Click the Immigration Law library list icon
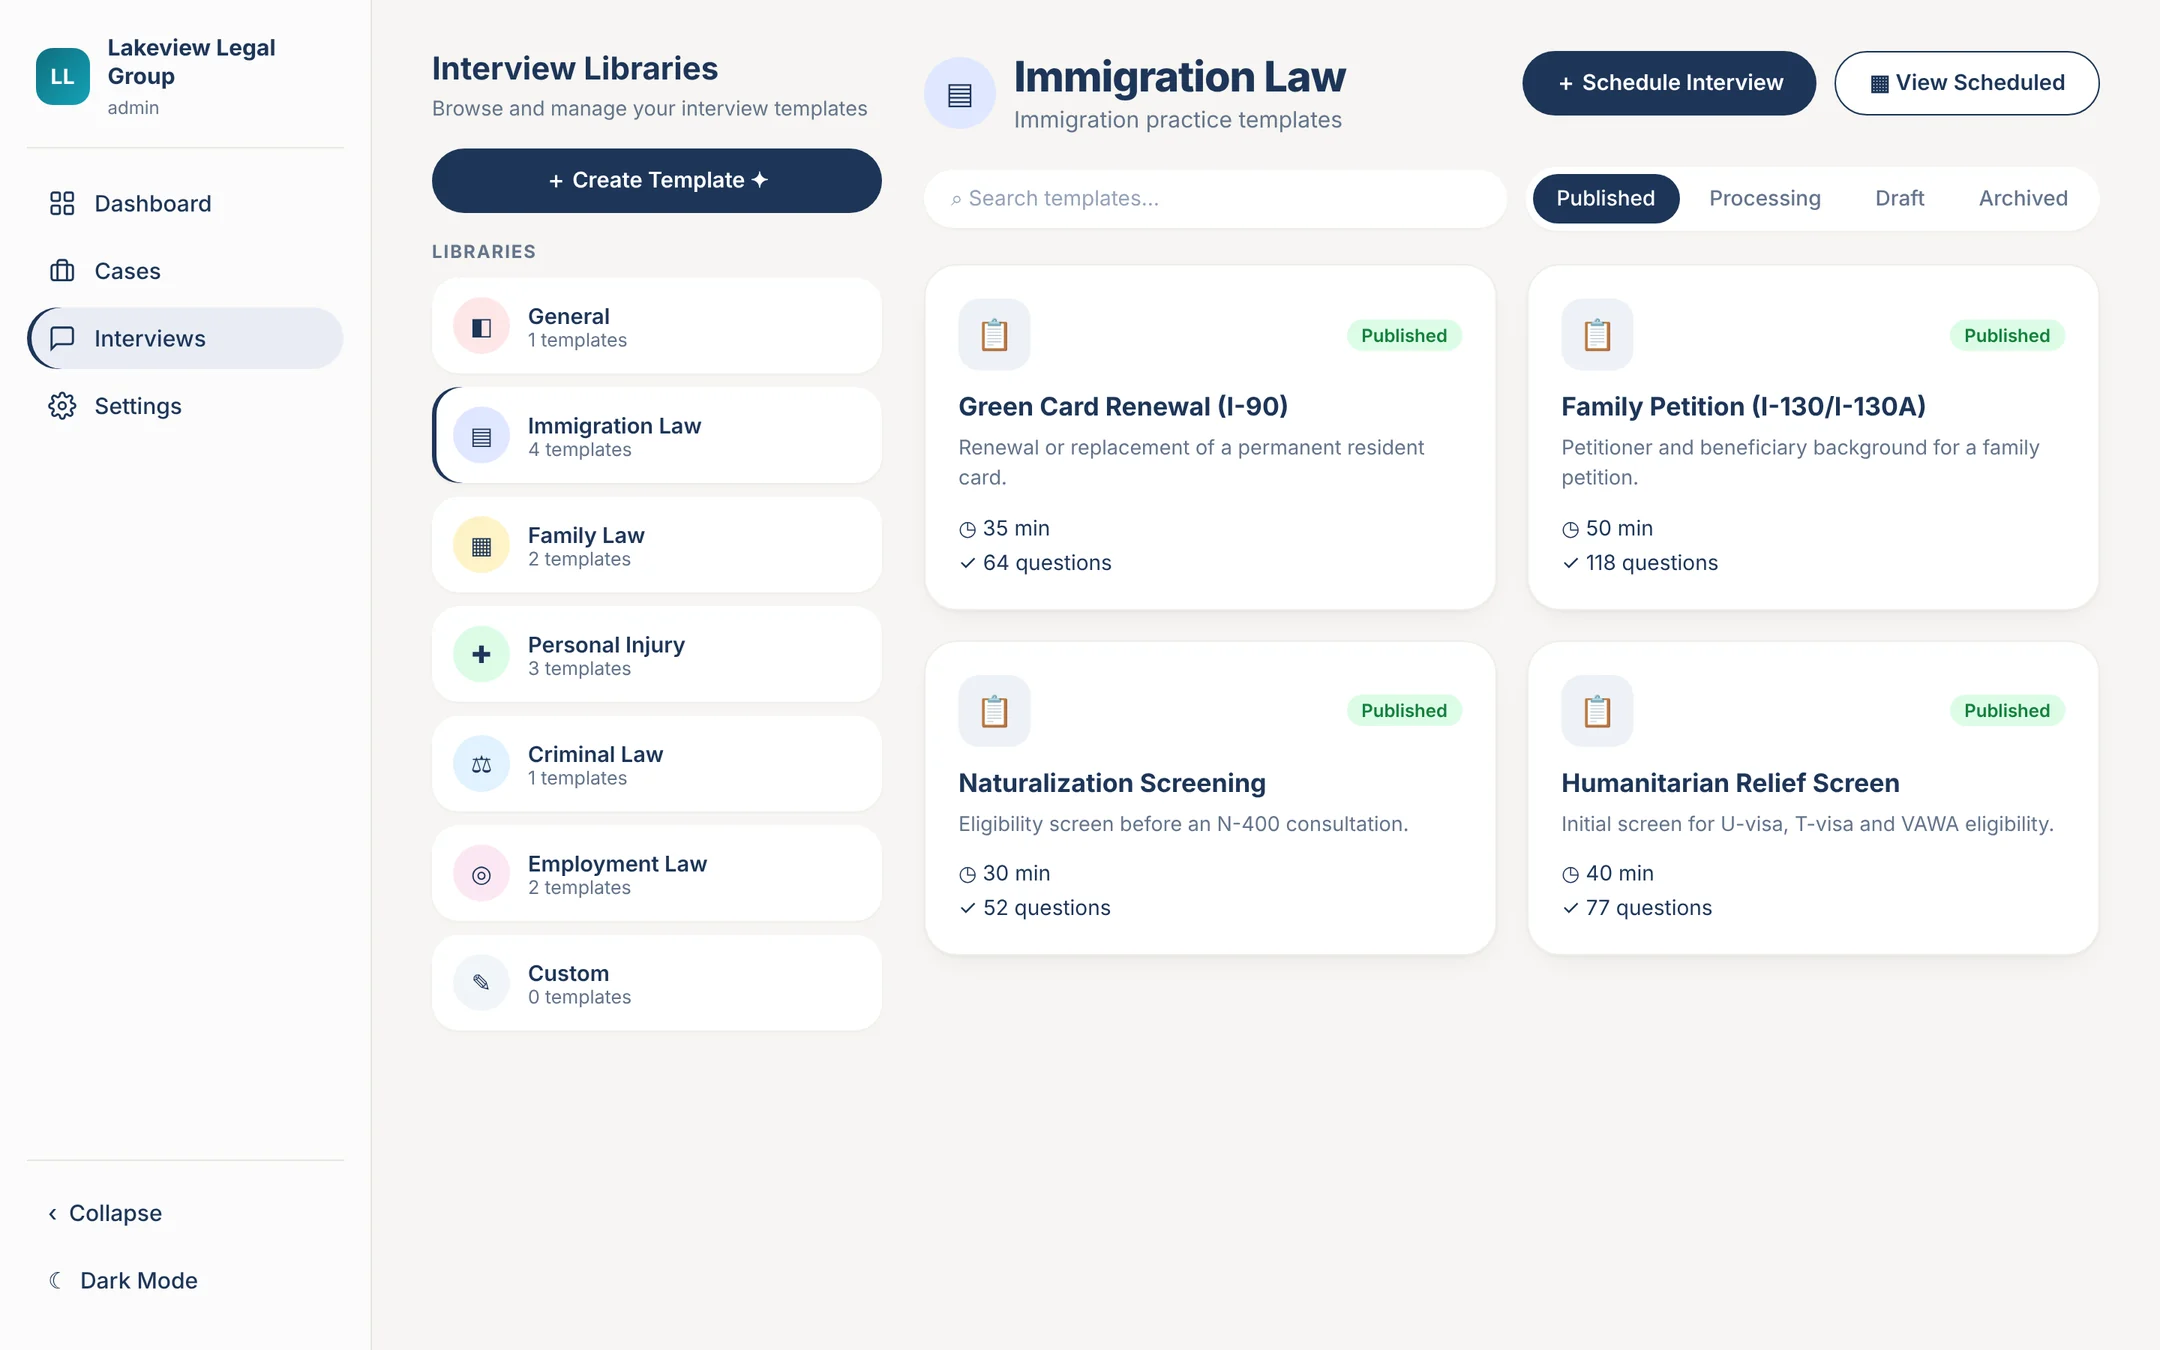Image resolution: width=2160 pixels, height=1350 pixels. (x=481, y=436)
